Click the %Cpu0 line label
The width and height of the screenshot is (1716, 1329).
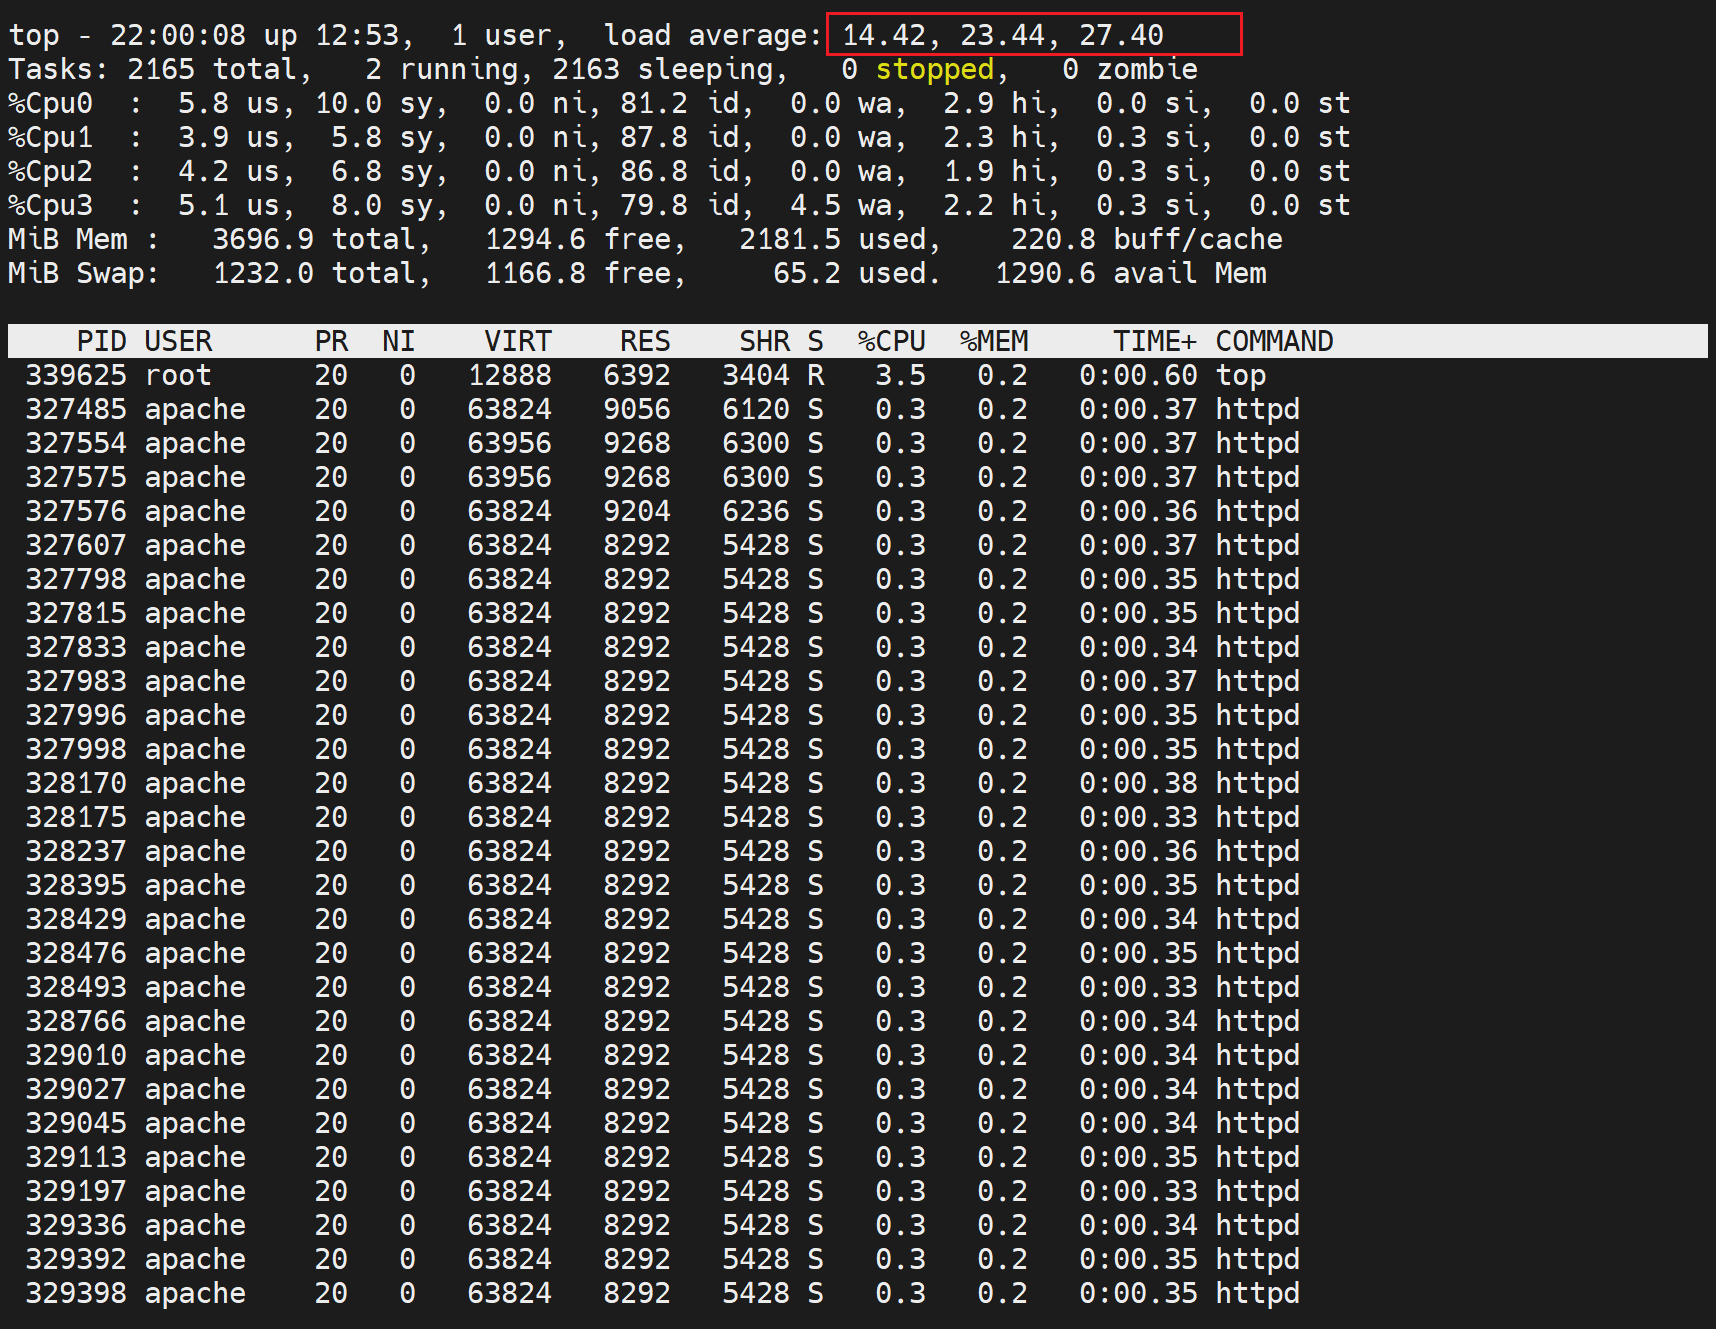tap(50, 103)
